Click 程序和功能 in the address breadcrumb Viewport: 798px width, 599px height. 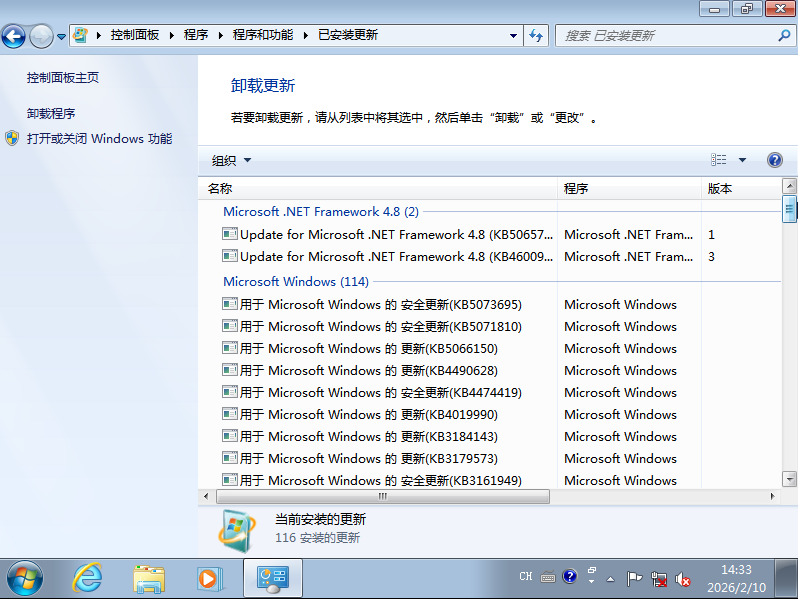click(263, 35)
